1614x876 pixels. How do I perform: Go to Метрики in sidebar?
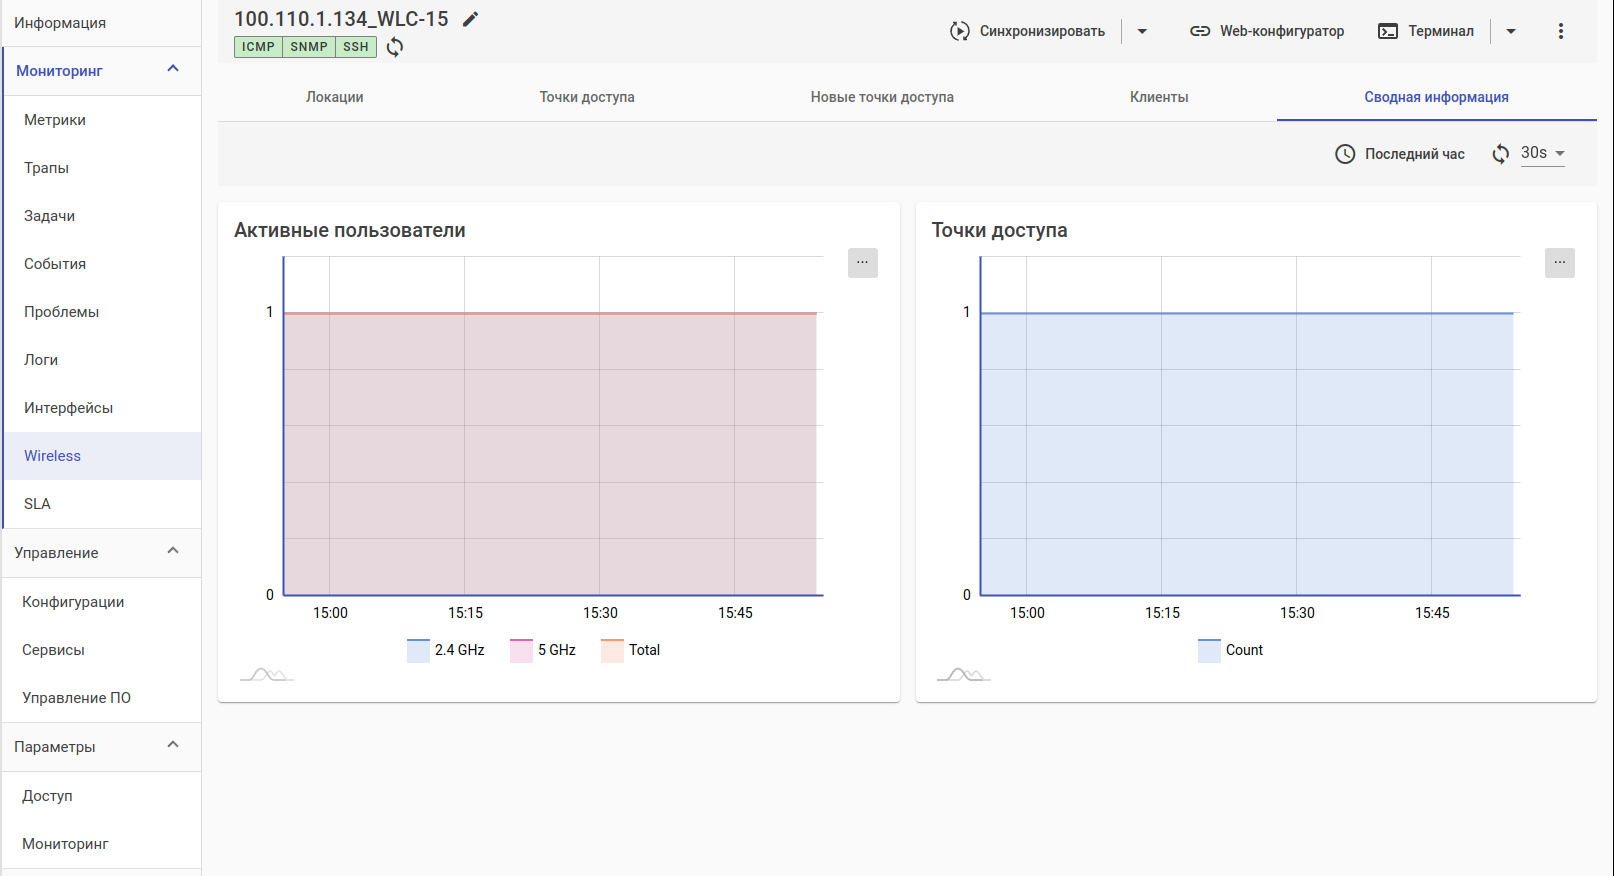(x=55, y=120)
